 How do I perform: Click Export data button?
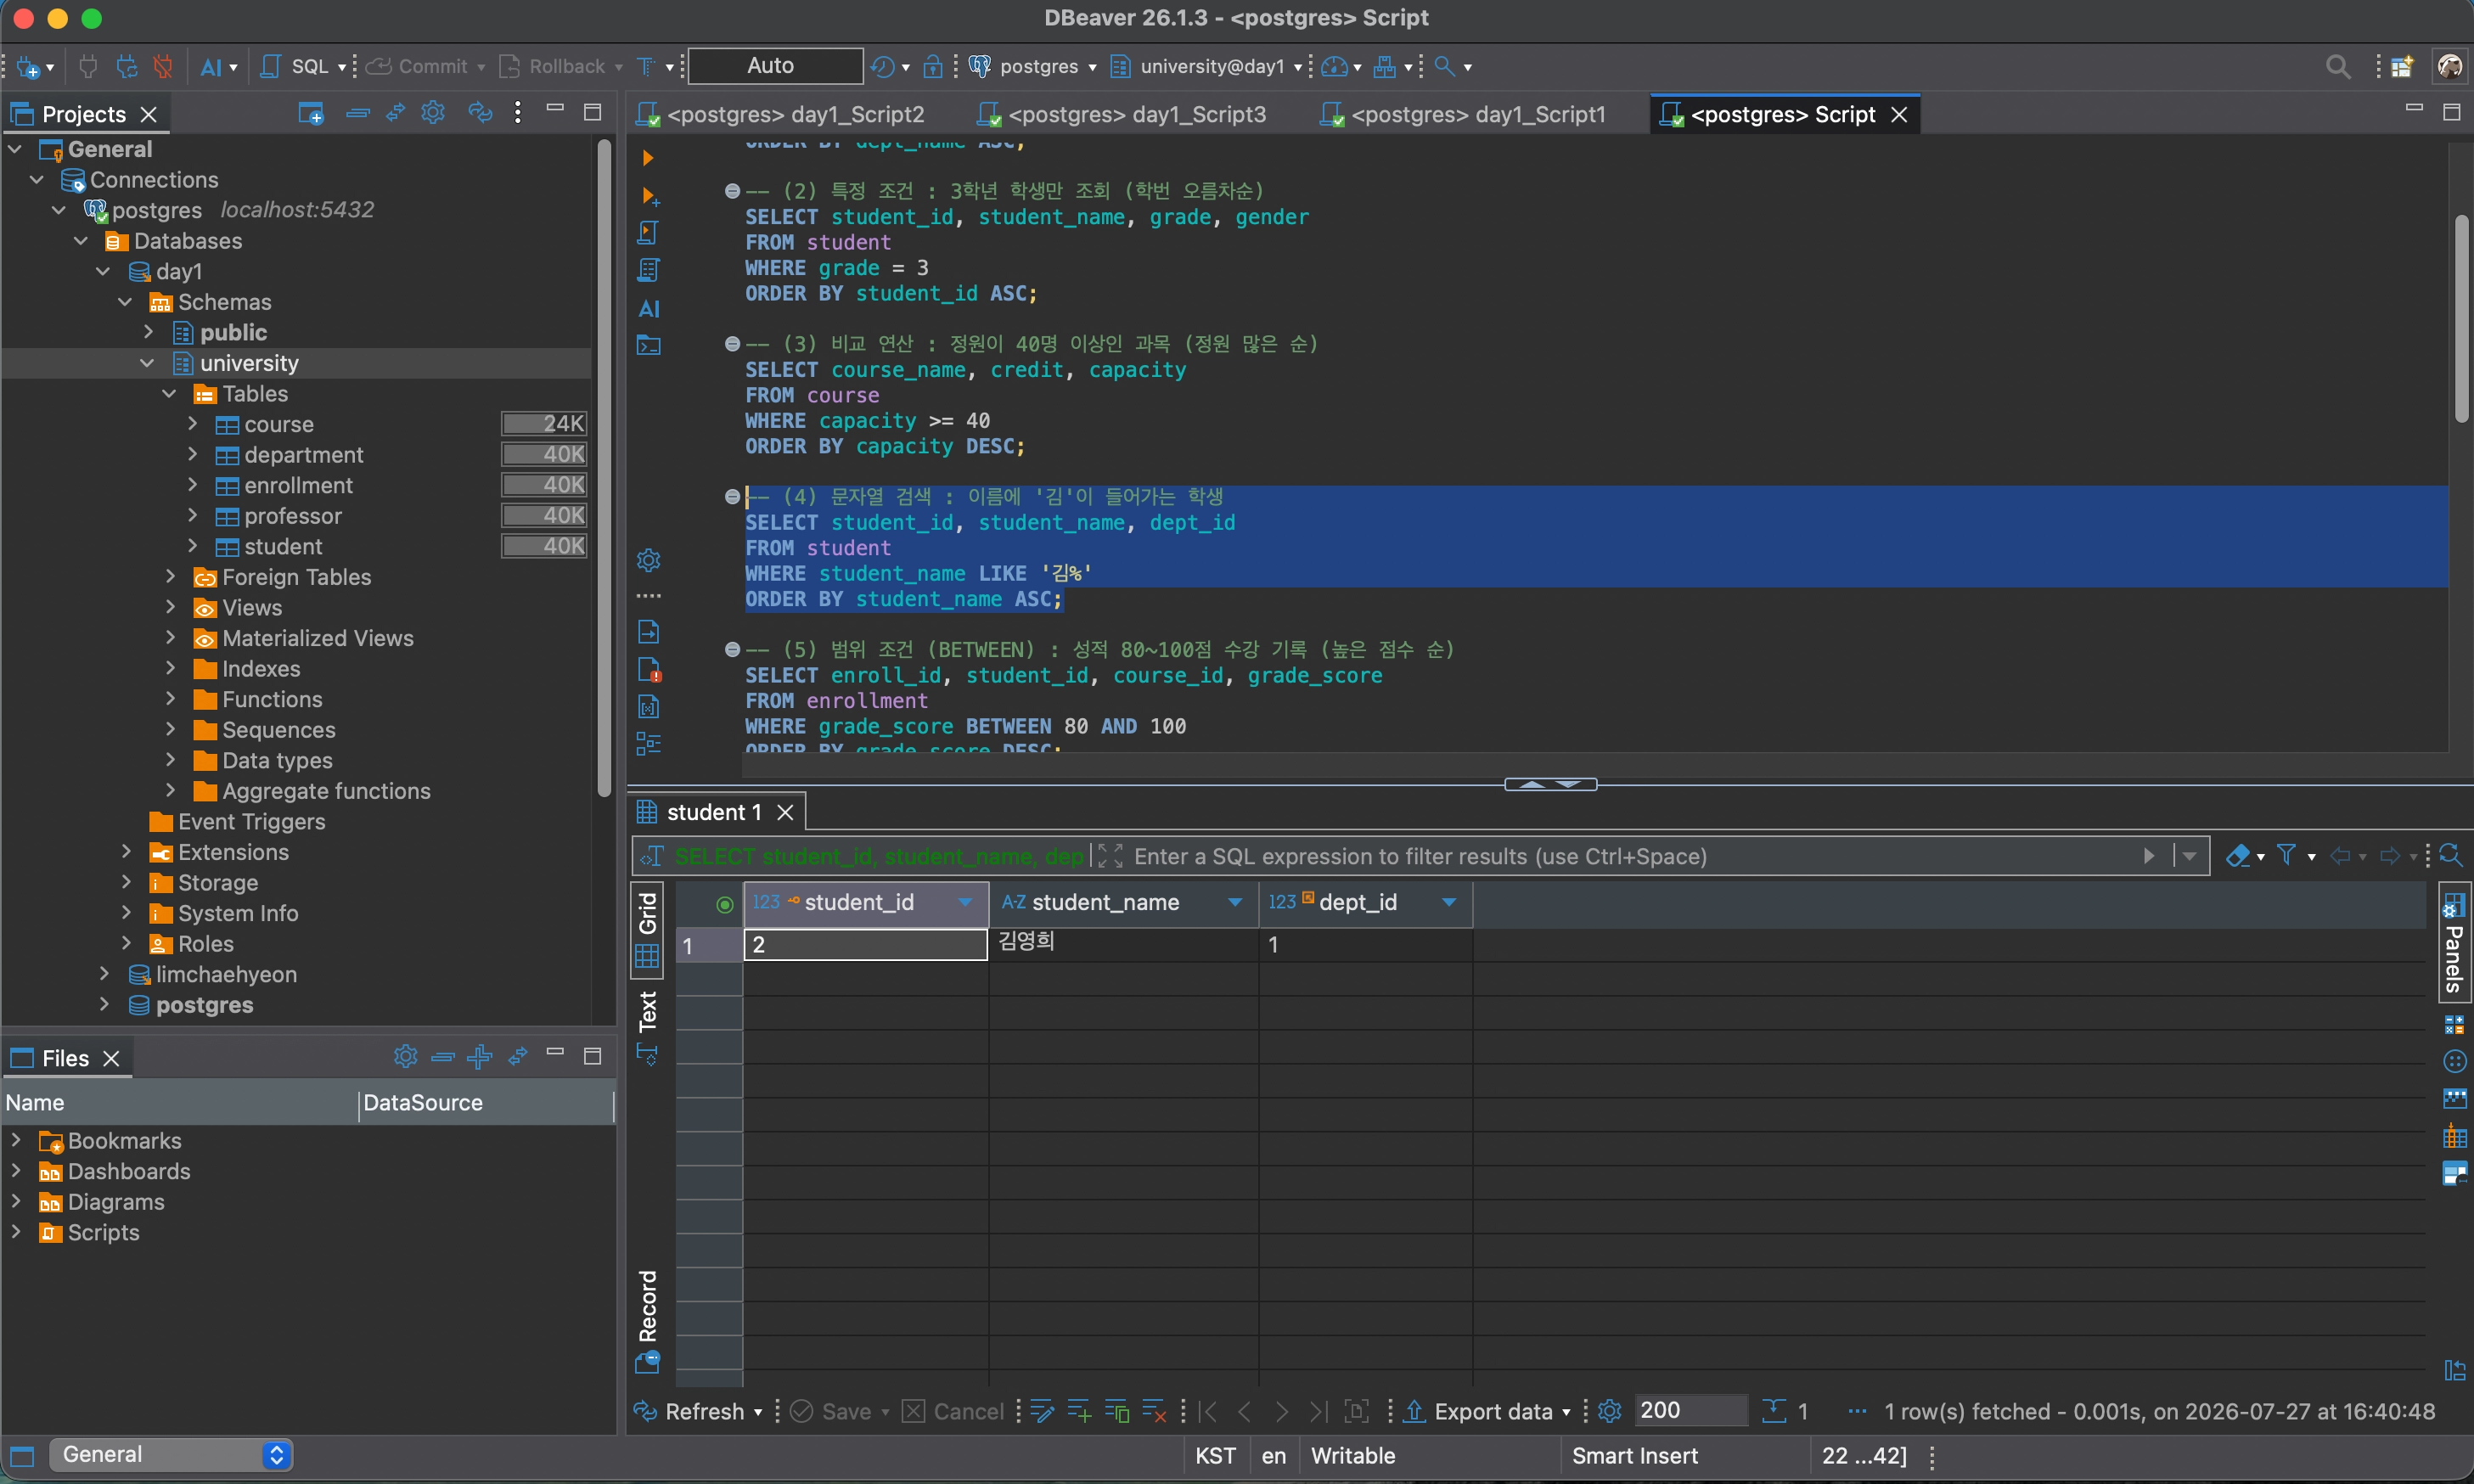(x=1482, y=1411)
